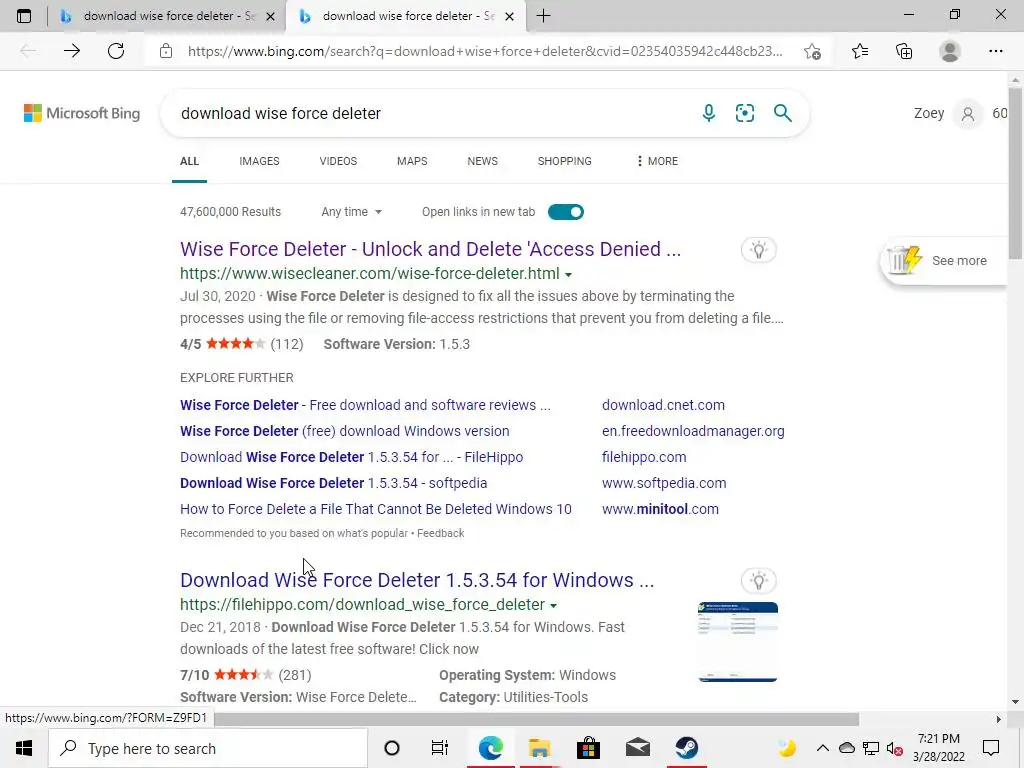Screen dimensions: 1024x768
Task: Open Steam from the taskbar
Action: 686,748
